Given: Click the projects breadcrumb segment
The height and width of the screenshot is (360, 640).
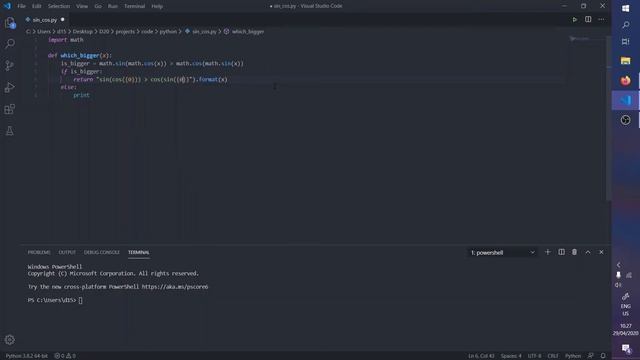Looking at the screenshot, I should pyautogui.click(x=125, y=31).
